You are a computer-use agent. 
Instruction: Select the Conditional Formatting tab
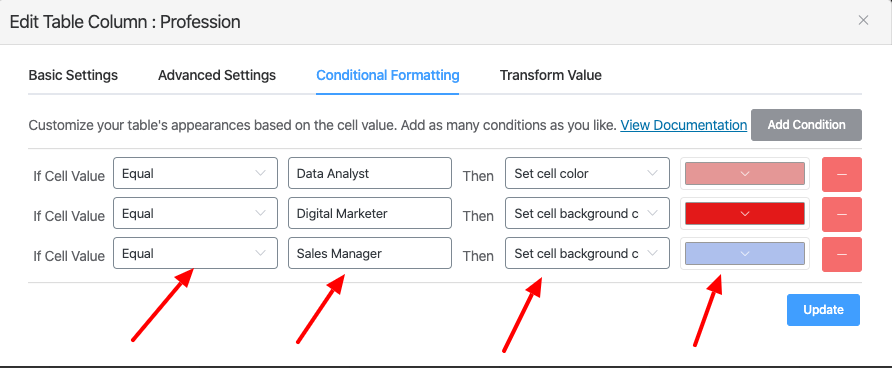(x=387, y=75)
